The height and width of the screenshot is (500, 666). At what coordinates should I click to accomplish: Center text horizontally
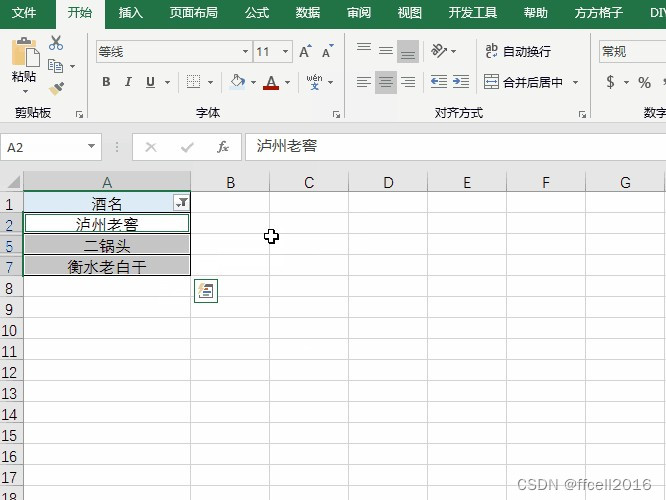tap(386, 82)
